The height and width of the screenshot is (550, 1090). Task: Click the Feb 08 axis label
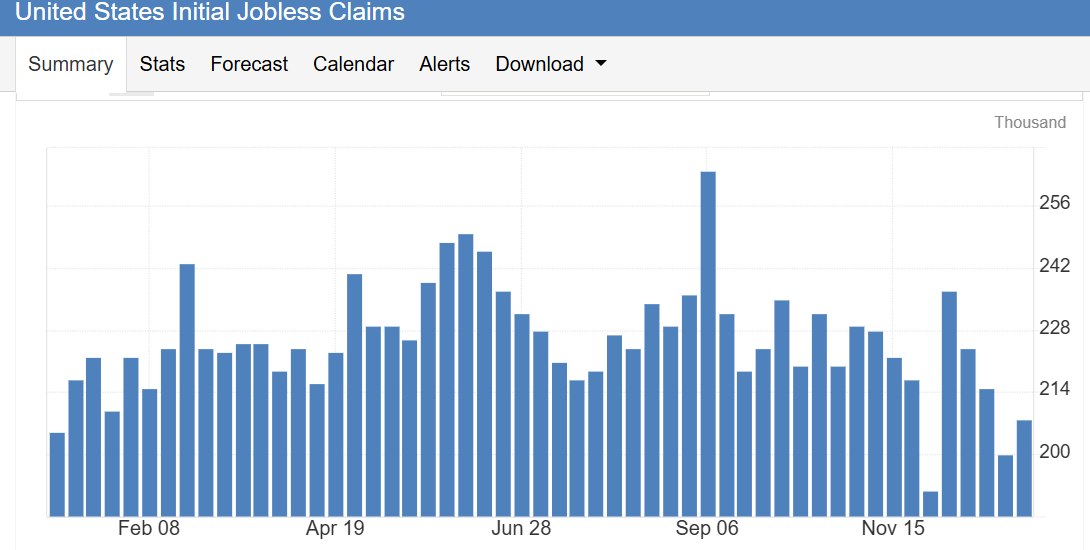[149, 528]
